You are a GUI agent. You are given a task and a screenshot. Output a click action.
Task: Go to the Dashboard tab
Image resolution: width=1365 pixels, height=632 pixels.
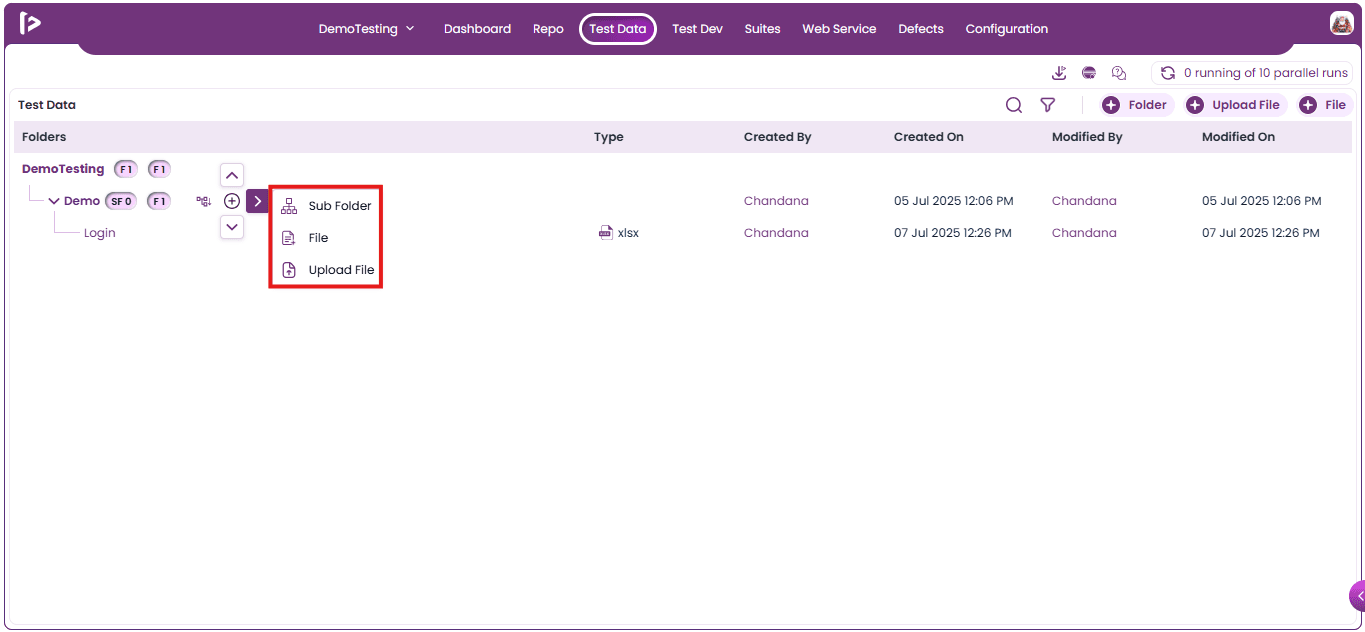click(477, 29)
